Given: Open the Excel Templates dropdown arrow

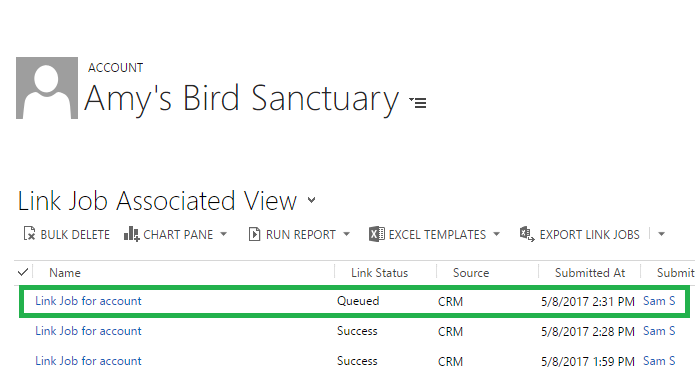Looking at the screenshot, I should (x=496, y=234).
